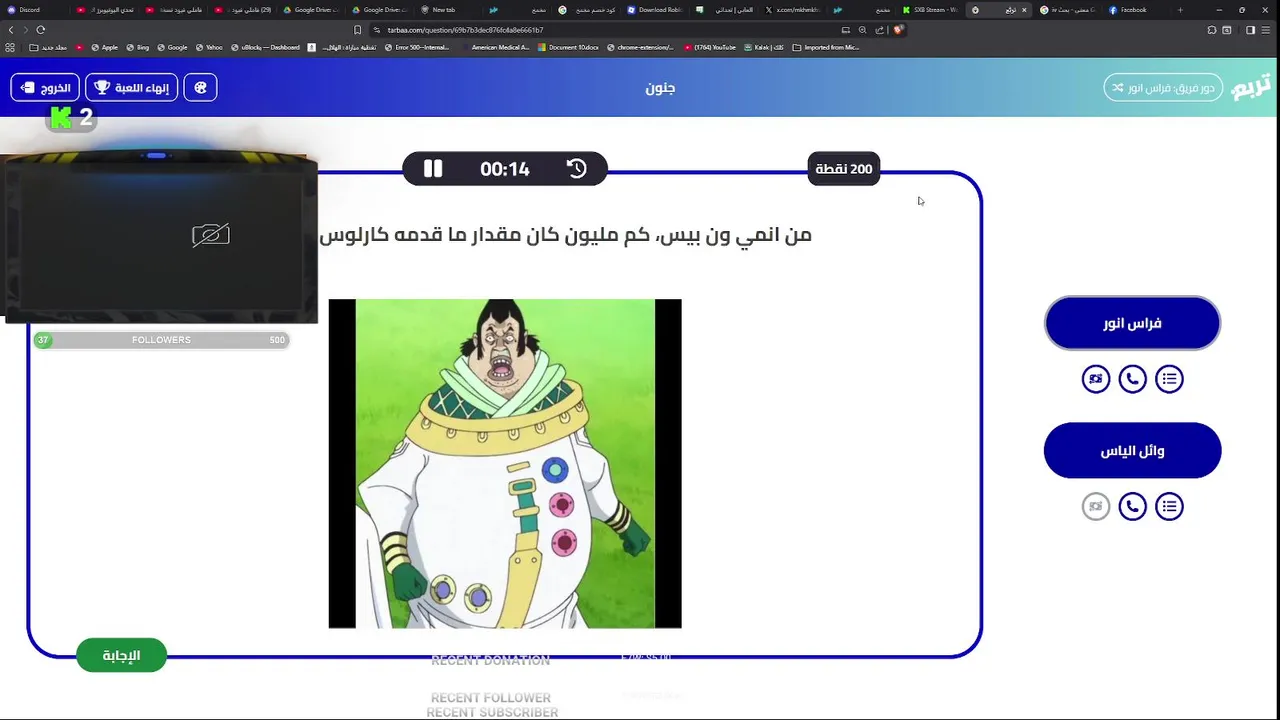The width and height of the screenshot is (1280, 720).
Task: Click the جنون category title
Action: pyautogui.click(x=660, y=88)
